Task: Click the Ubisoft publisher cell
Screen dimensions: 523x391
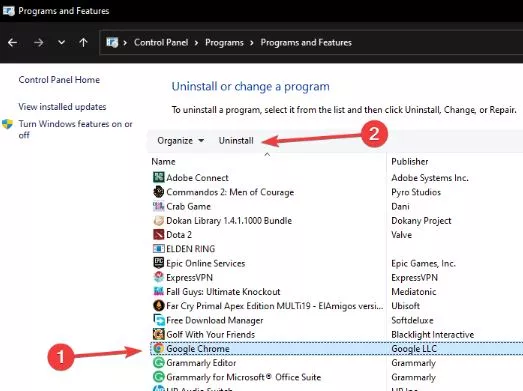Action: coord(405,306)
